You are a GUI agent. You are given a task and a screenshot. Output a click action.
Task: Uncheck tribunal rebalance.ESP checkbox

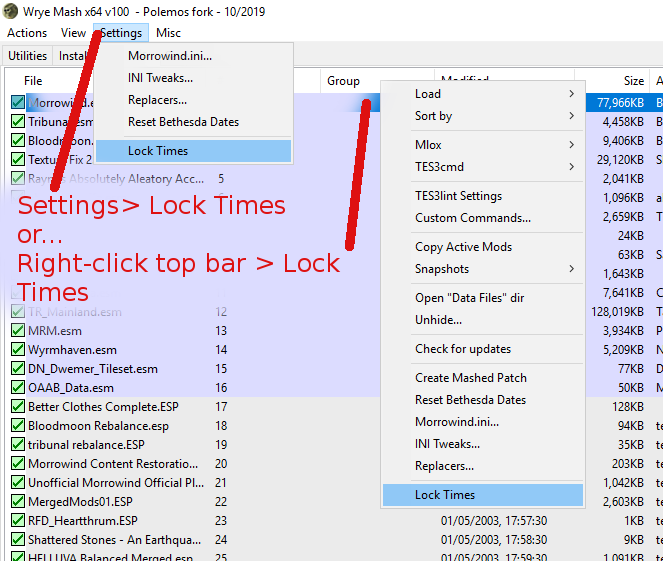coord(18,444)
